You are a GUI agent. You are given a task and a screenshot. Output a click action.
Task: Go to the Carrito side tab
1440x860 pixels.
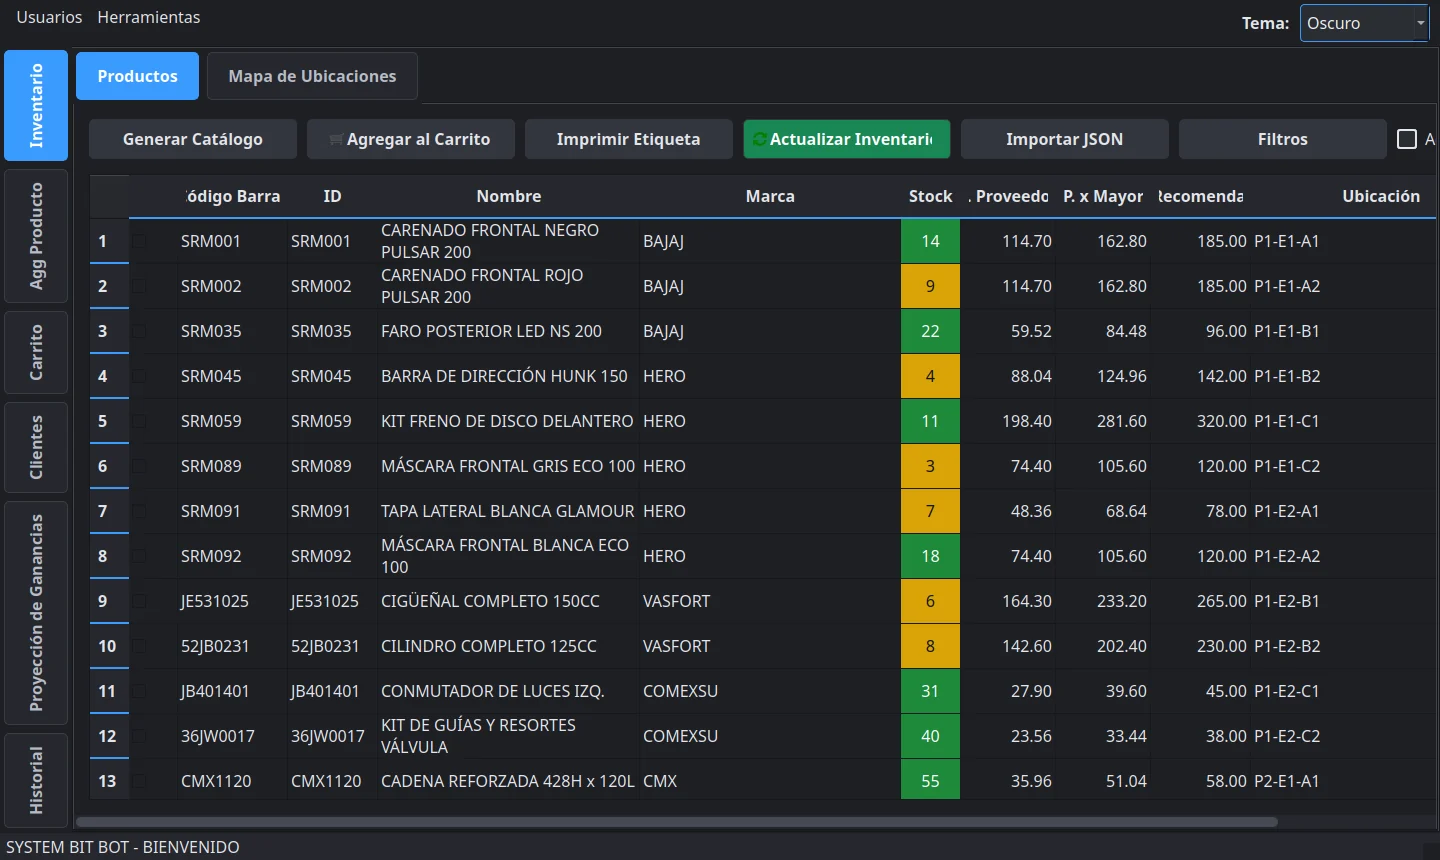tap(36, 352)
